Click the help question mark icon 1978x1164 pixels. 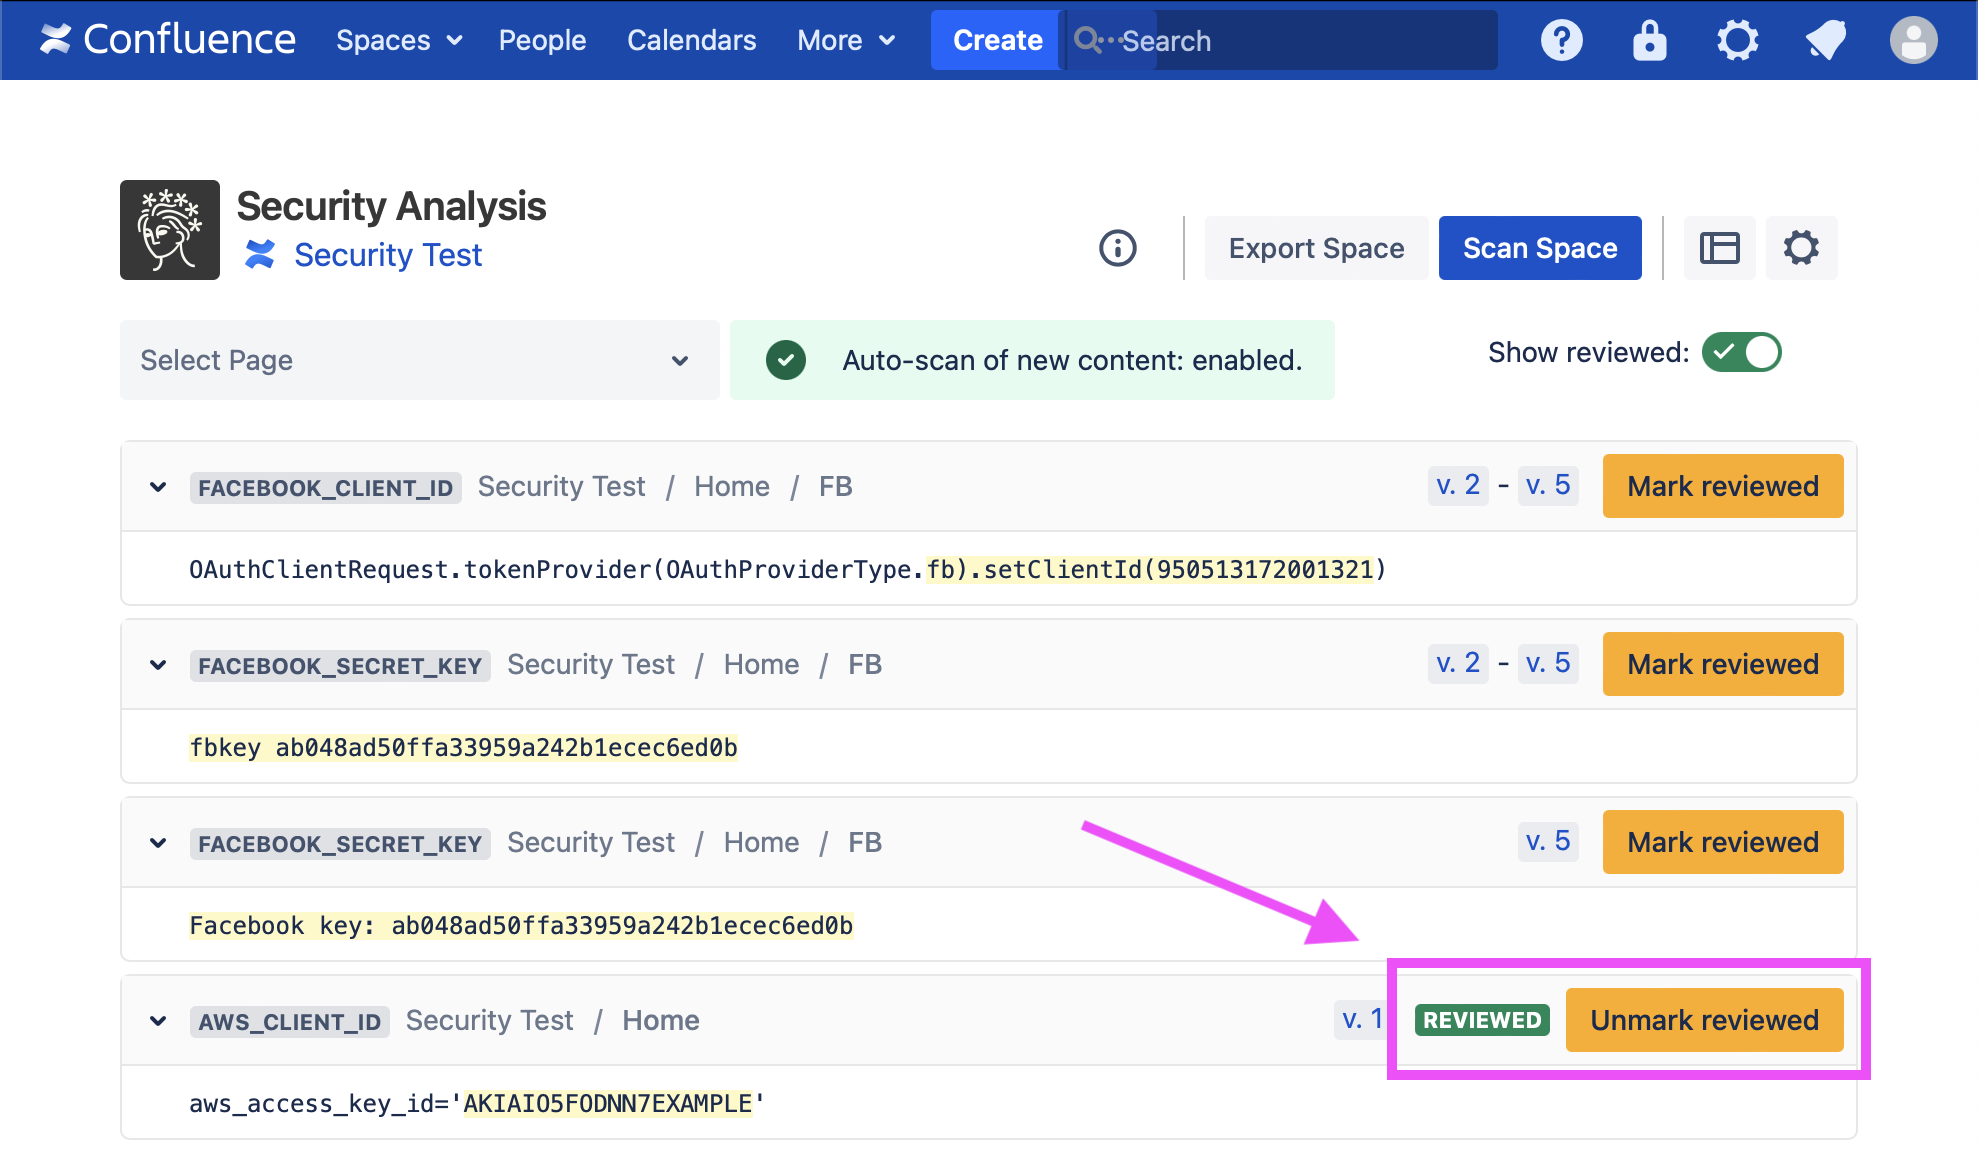[x=1561, y=41]
